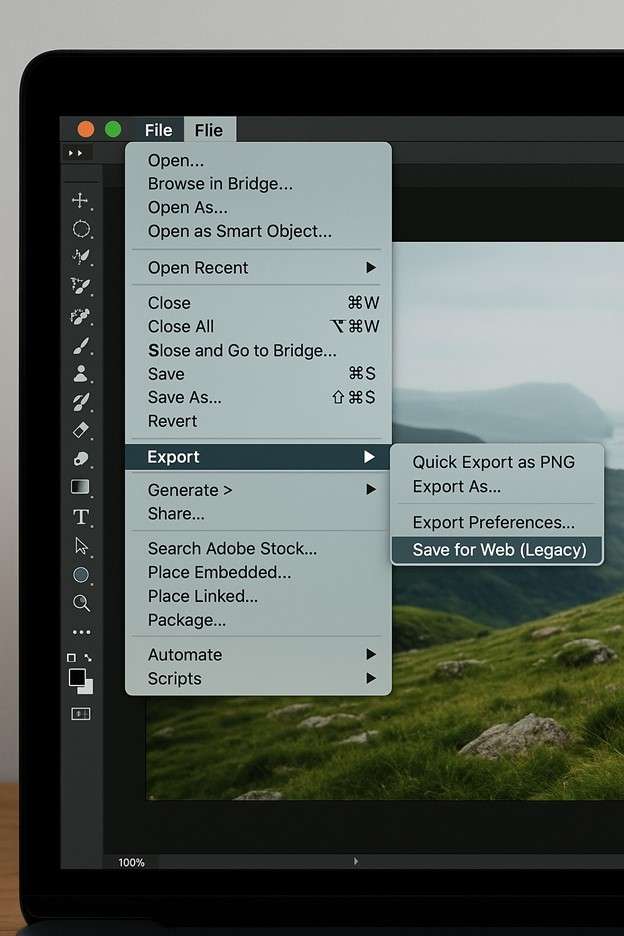The width and height of the screenshot is (624, 936).
Task: Select the Gradient tool
Action: coord(80,487)
